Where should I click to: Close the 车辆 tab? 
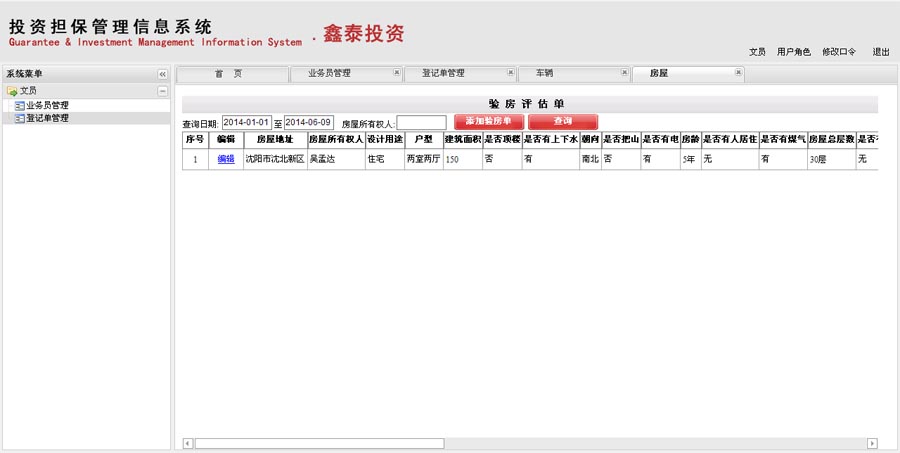pos(624,73)
